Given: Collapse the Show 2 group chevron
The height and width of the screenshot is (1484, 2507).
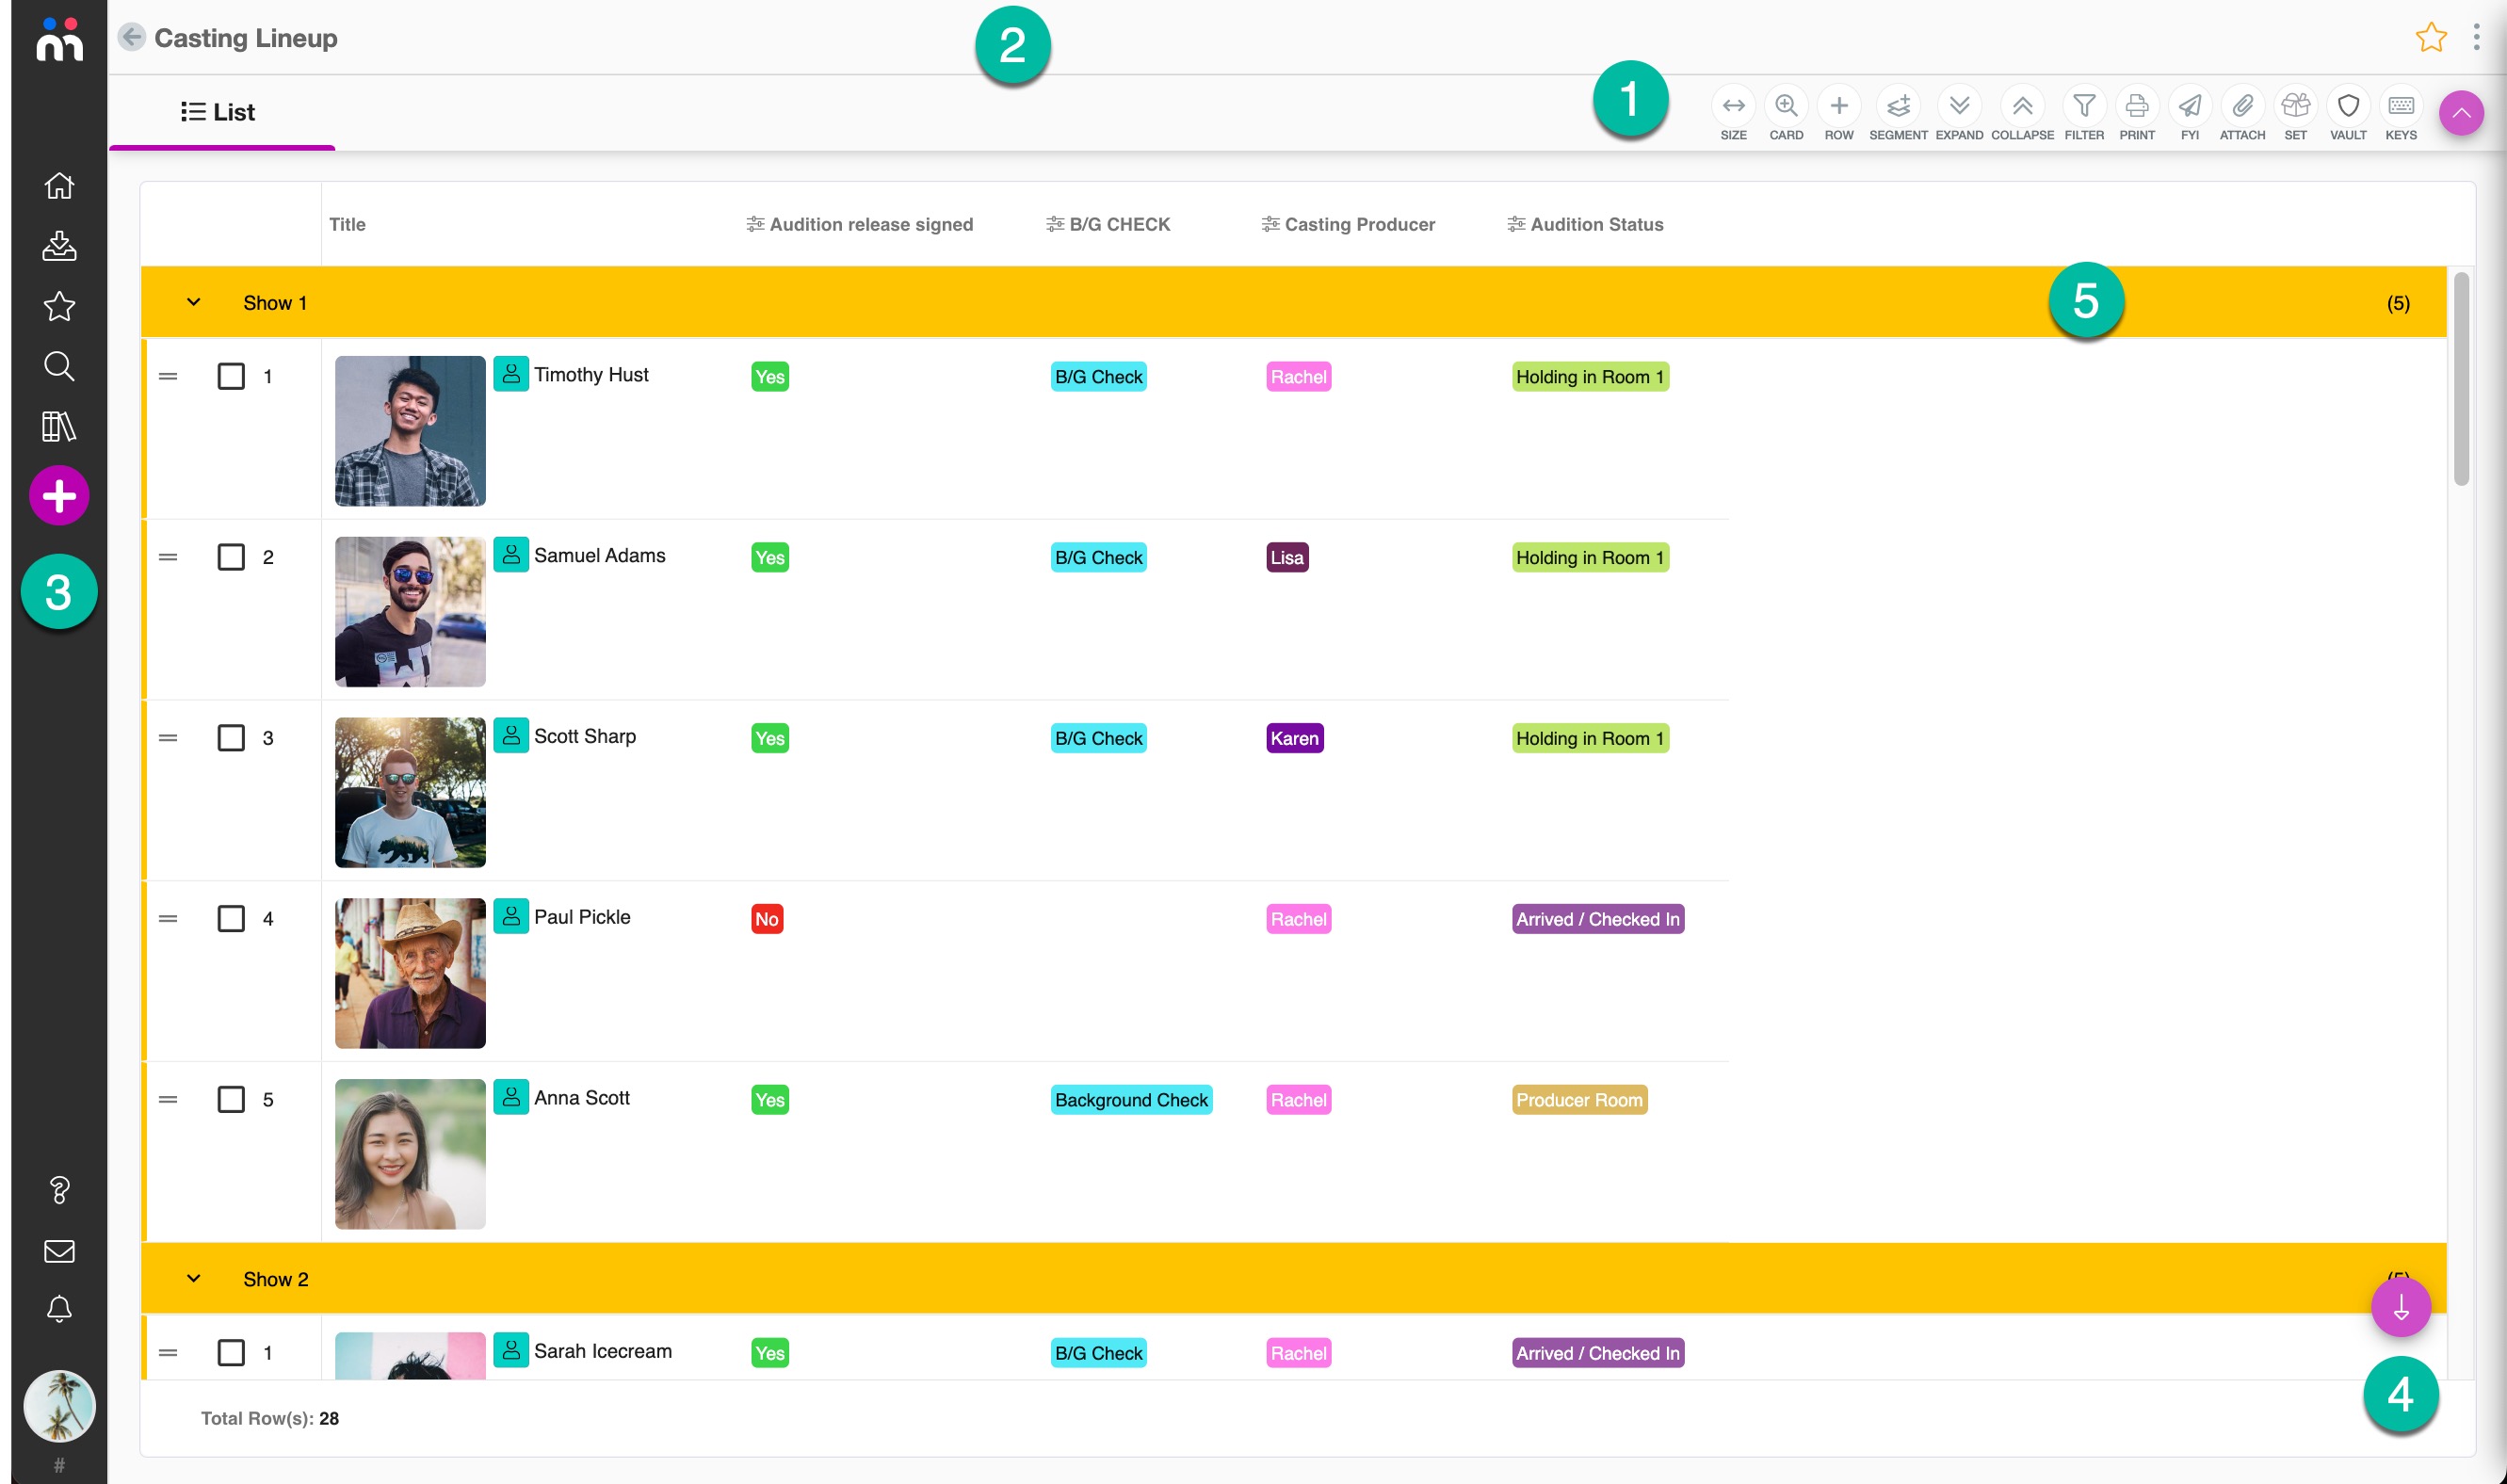Looking at the screenshot, I should [194, 1279].
